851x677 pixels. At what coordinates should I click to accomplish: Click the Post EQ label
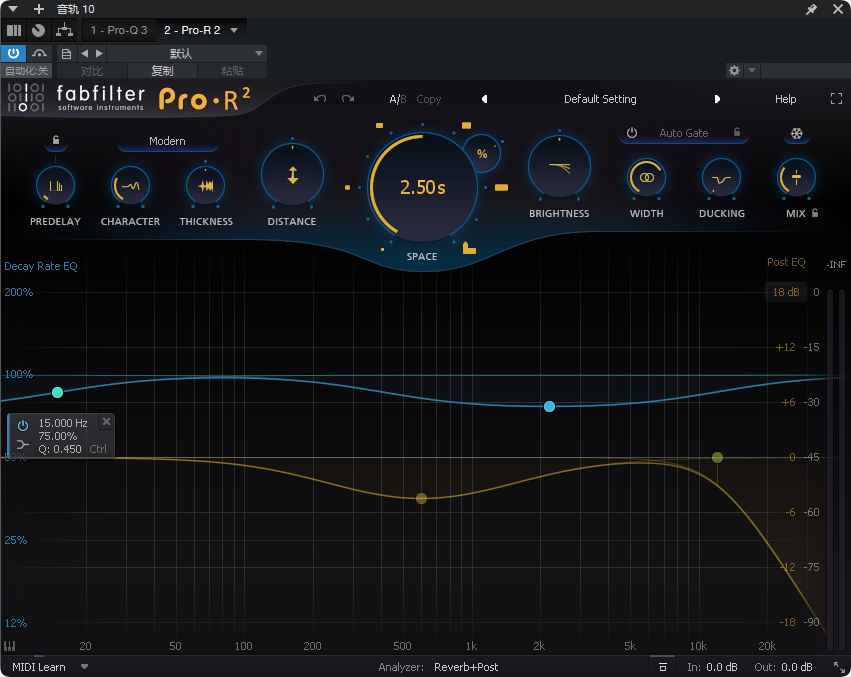click(x=786, y=262)
